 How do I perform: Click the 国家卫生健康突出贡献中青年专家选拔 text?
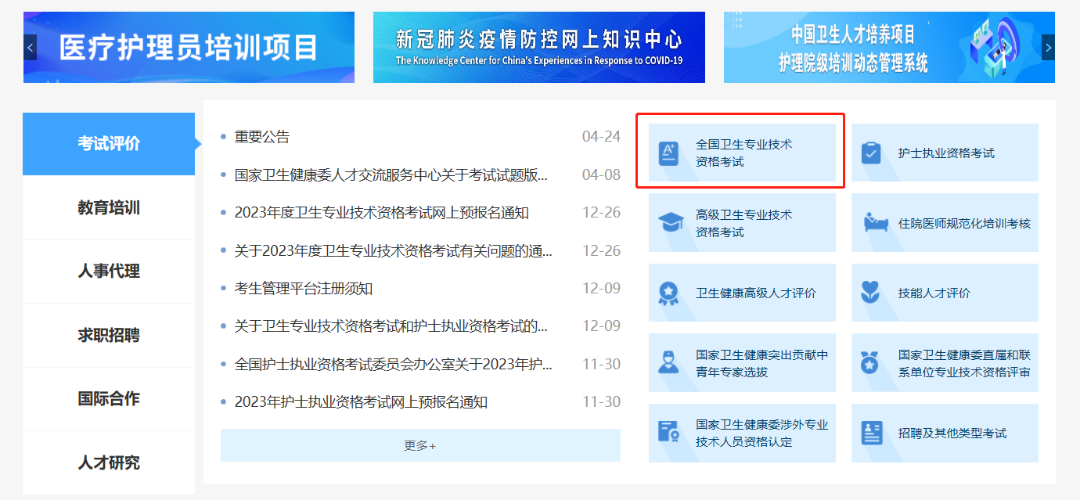(762, 364)
